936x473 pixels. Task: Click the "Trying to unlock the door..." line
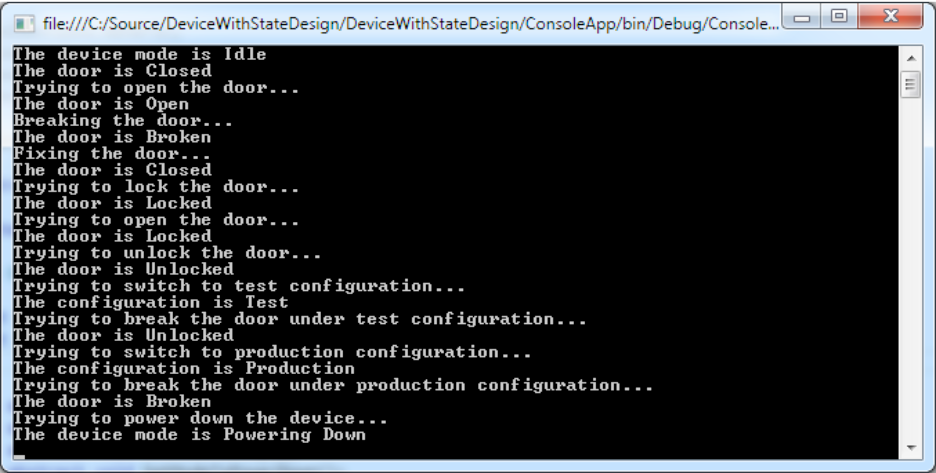tap(167, 253)
